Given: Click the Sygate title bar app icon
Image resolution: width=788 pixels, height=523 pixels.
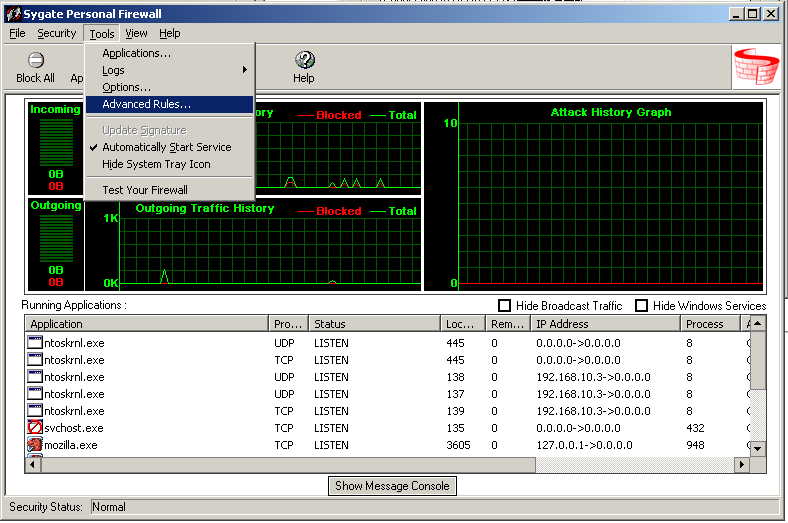Looking at the screenshot, I should (14, 14).
